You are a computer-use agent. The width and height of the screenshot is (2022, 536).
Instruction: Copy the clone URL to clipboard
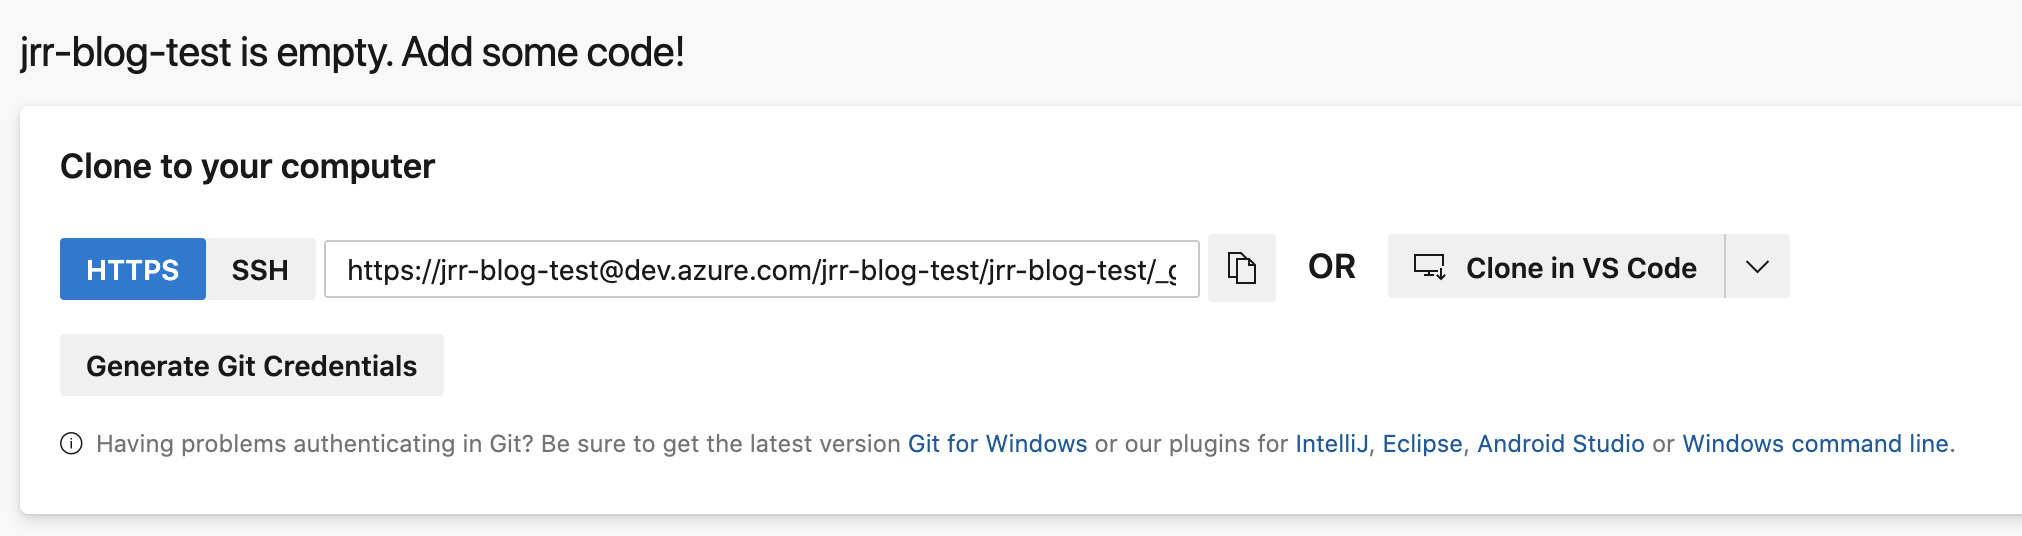[x=1241, y=268]
